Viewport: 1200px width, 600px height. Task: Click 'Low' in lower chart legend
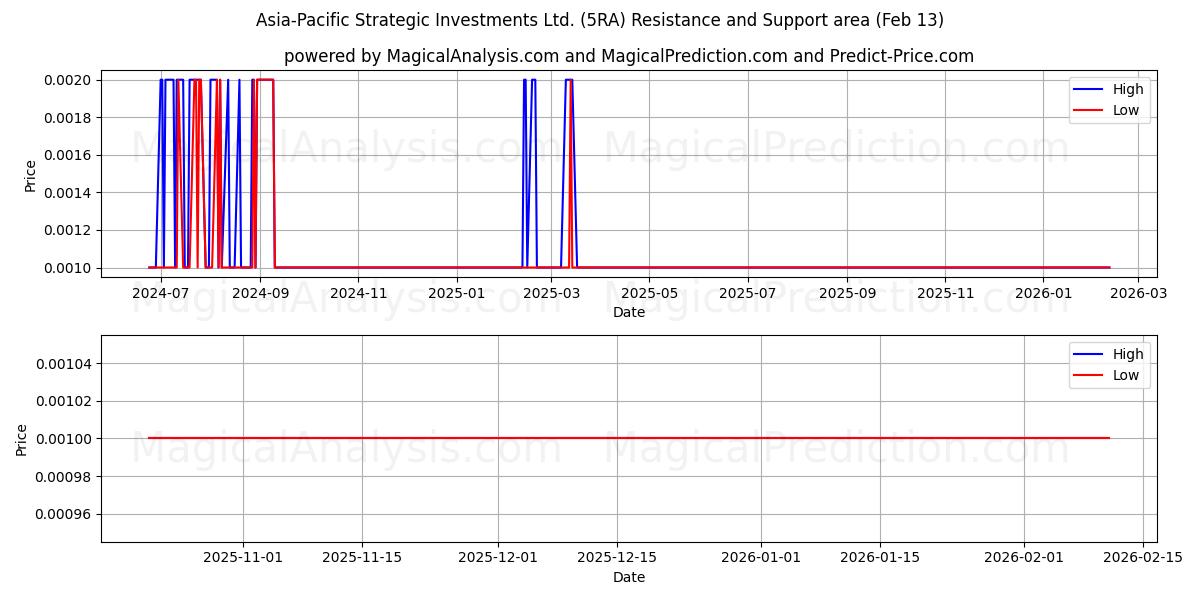1126,375
